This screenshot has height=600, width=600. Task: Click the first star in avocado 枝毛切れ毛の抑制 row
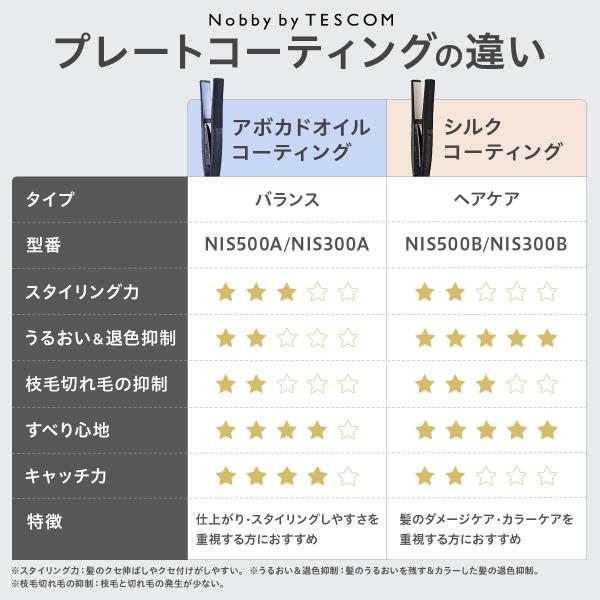226,384
